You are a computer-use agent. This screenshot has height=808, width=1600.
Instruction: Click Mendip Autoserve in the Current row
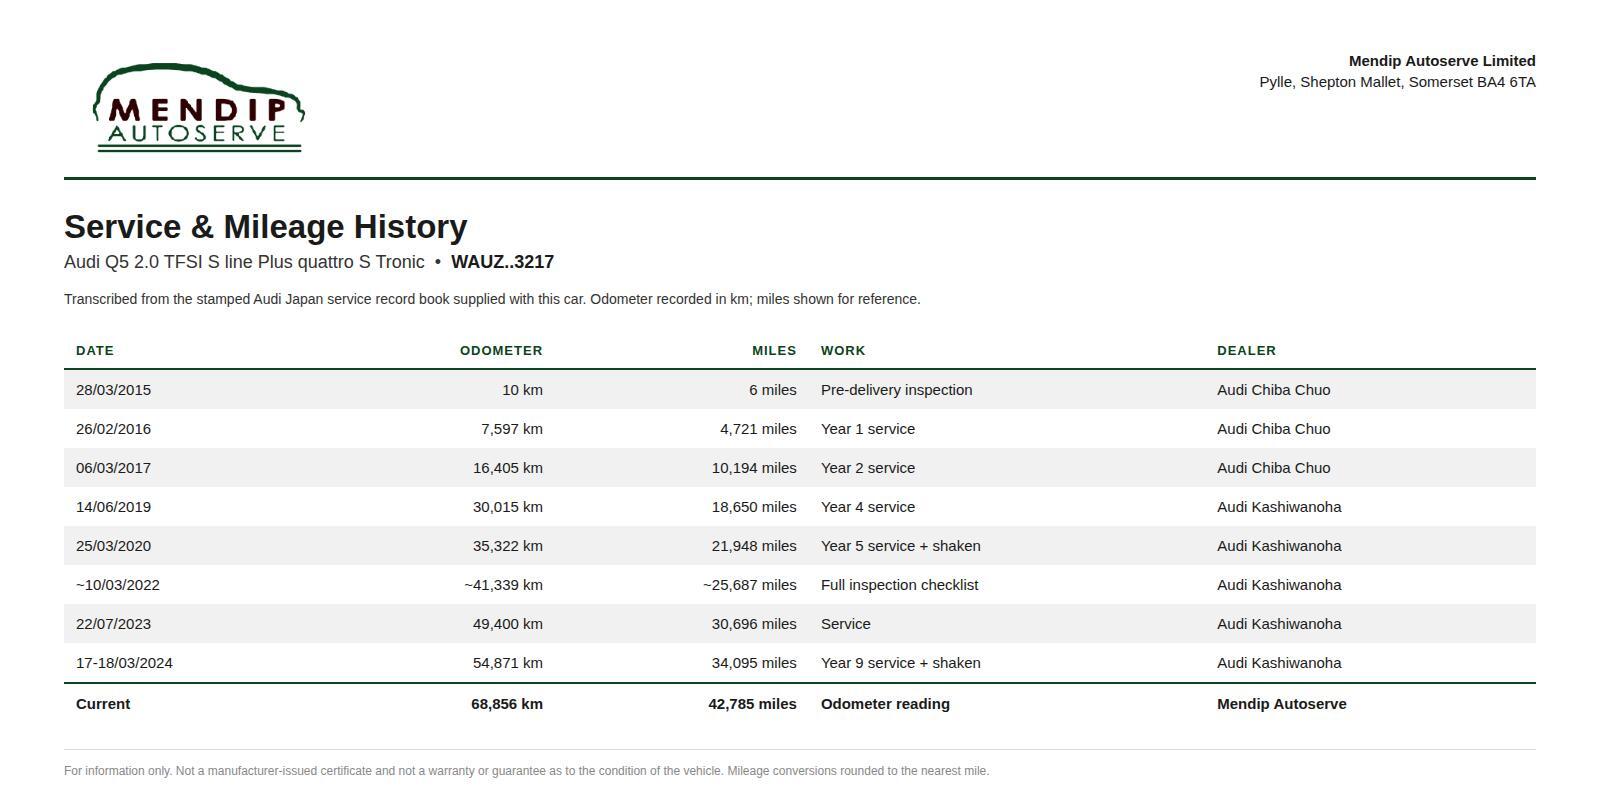[x=1282, y=704]
